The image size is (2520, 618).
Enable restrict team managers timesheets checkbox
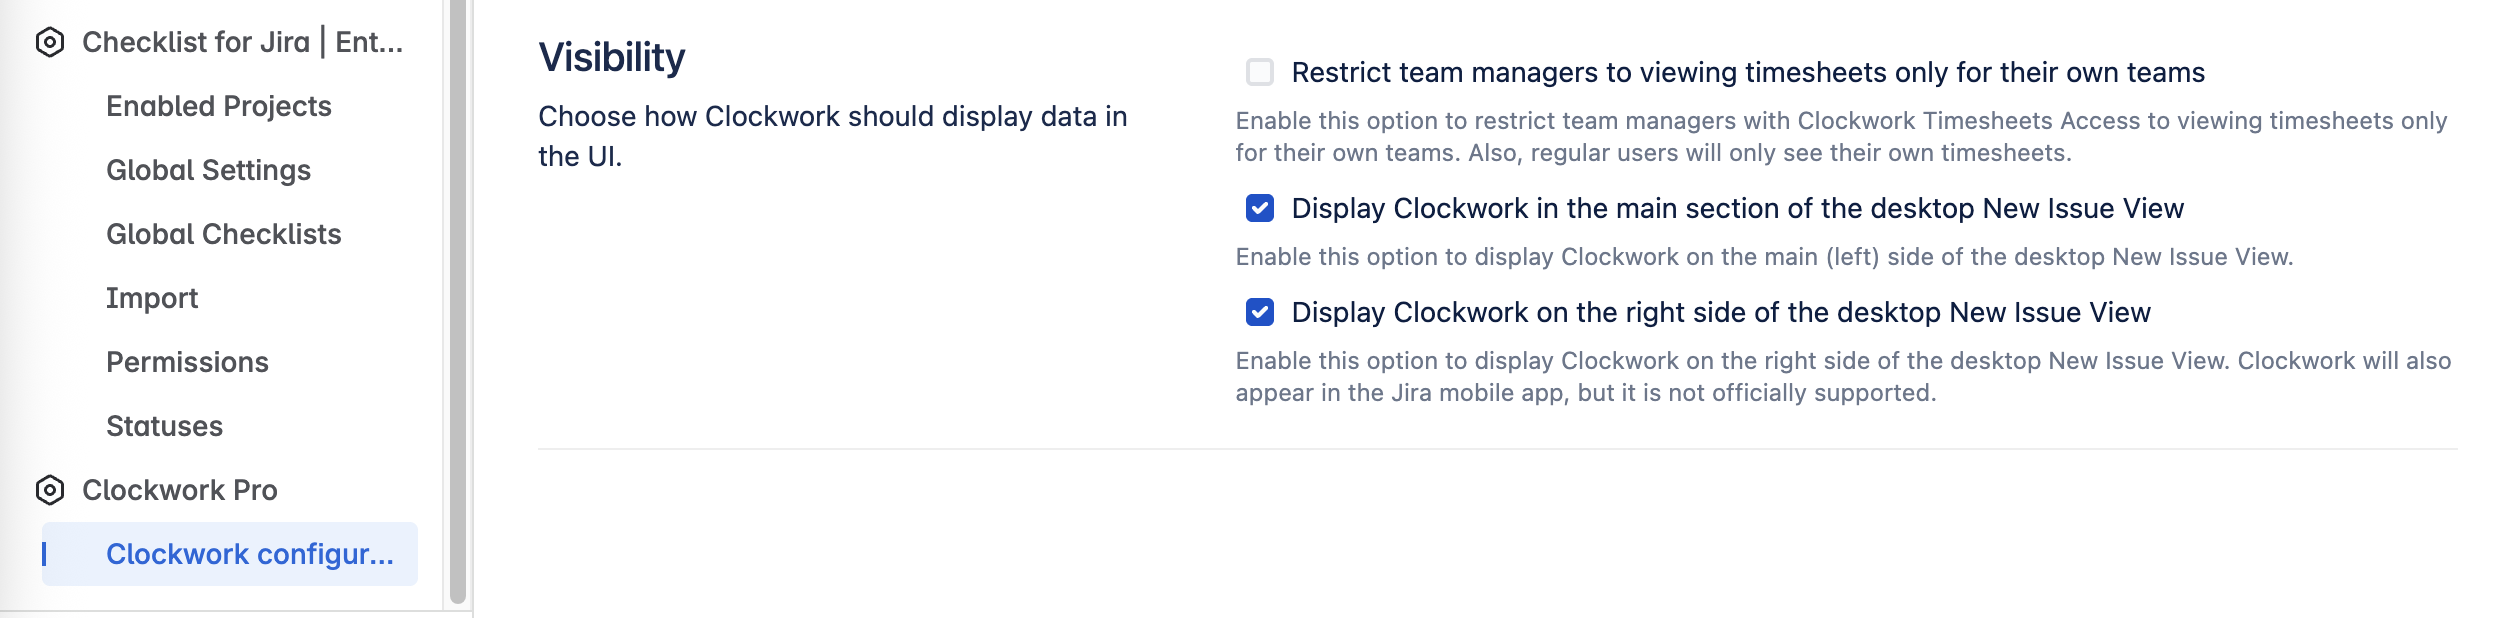click(1259, 72)
